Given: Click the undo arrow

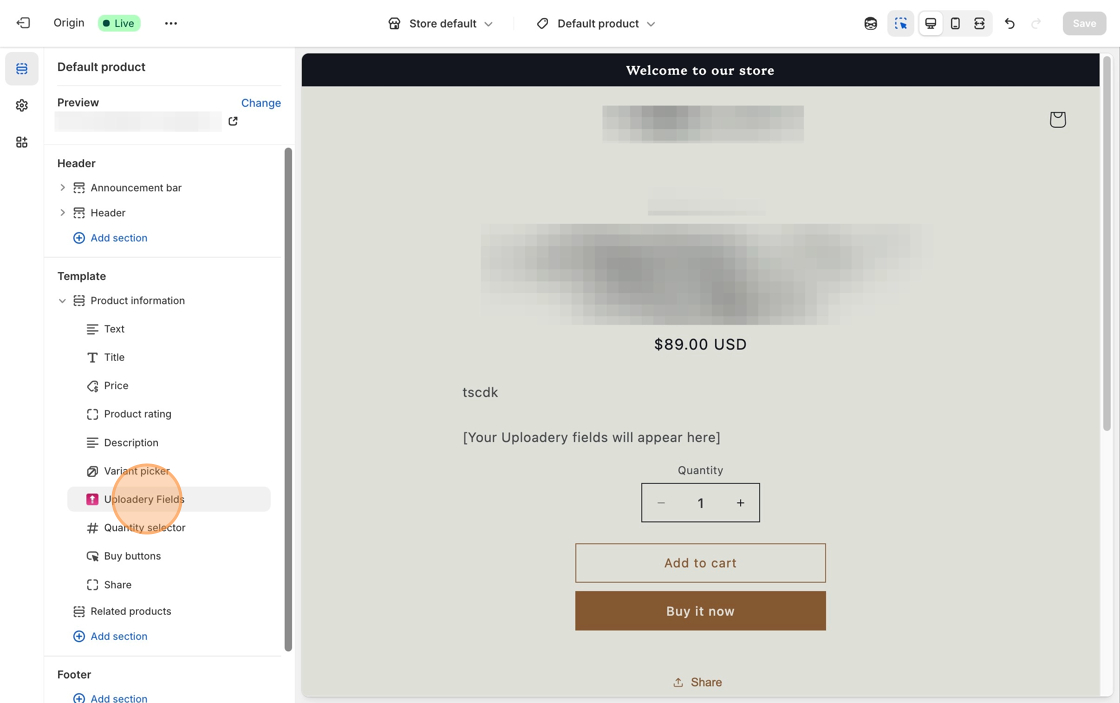Looking at the screenshot, I should (x=1010, y=23).
